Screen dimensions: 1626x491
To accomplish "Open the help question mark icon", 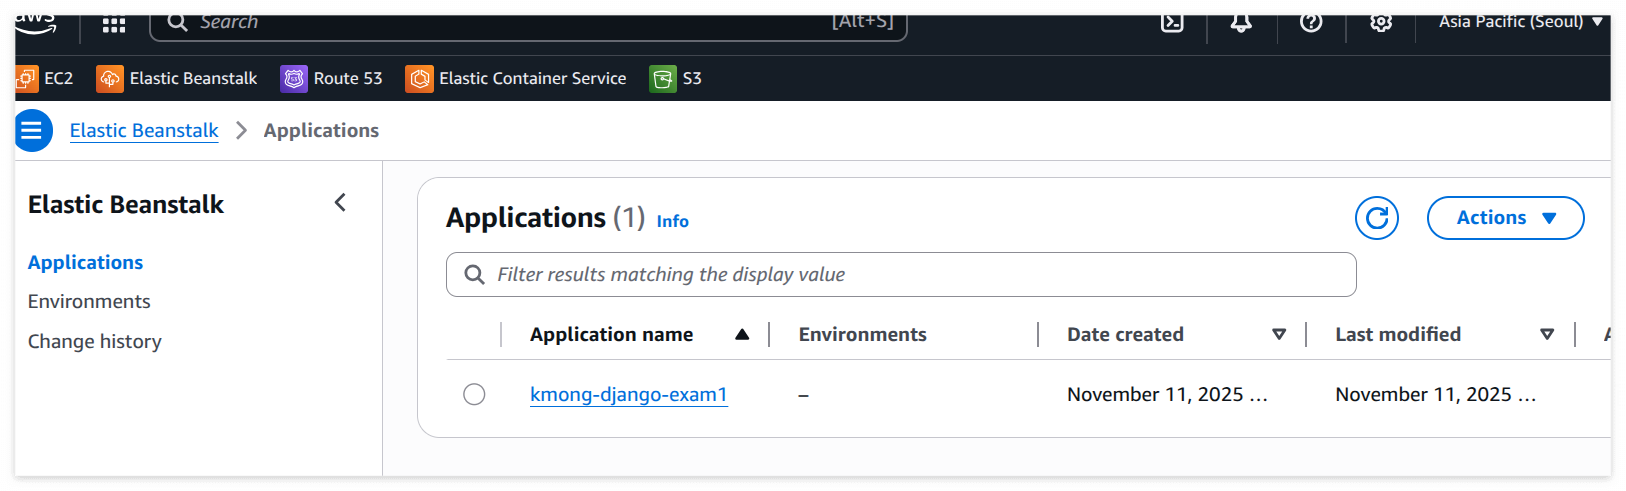I will (x=1311, y=23).
